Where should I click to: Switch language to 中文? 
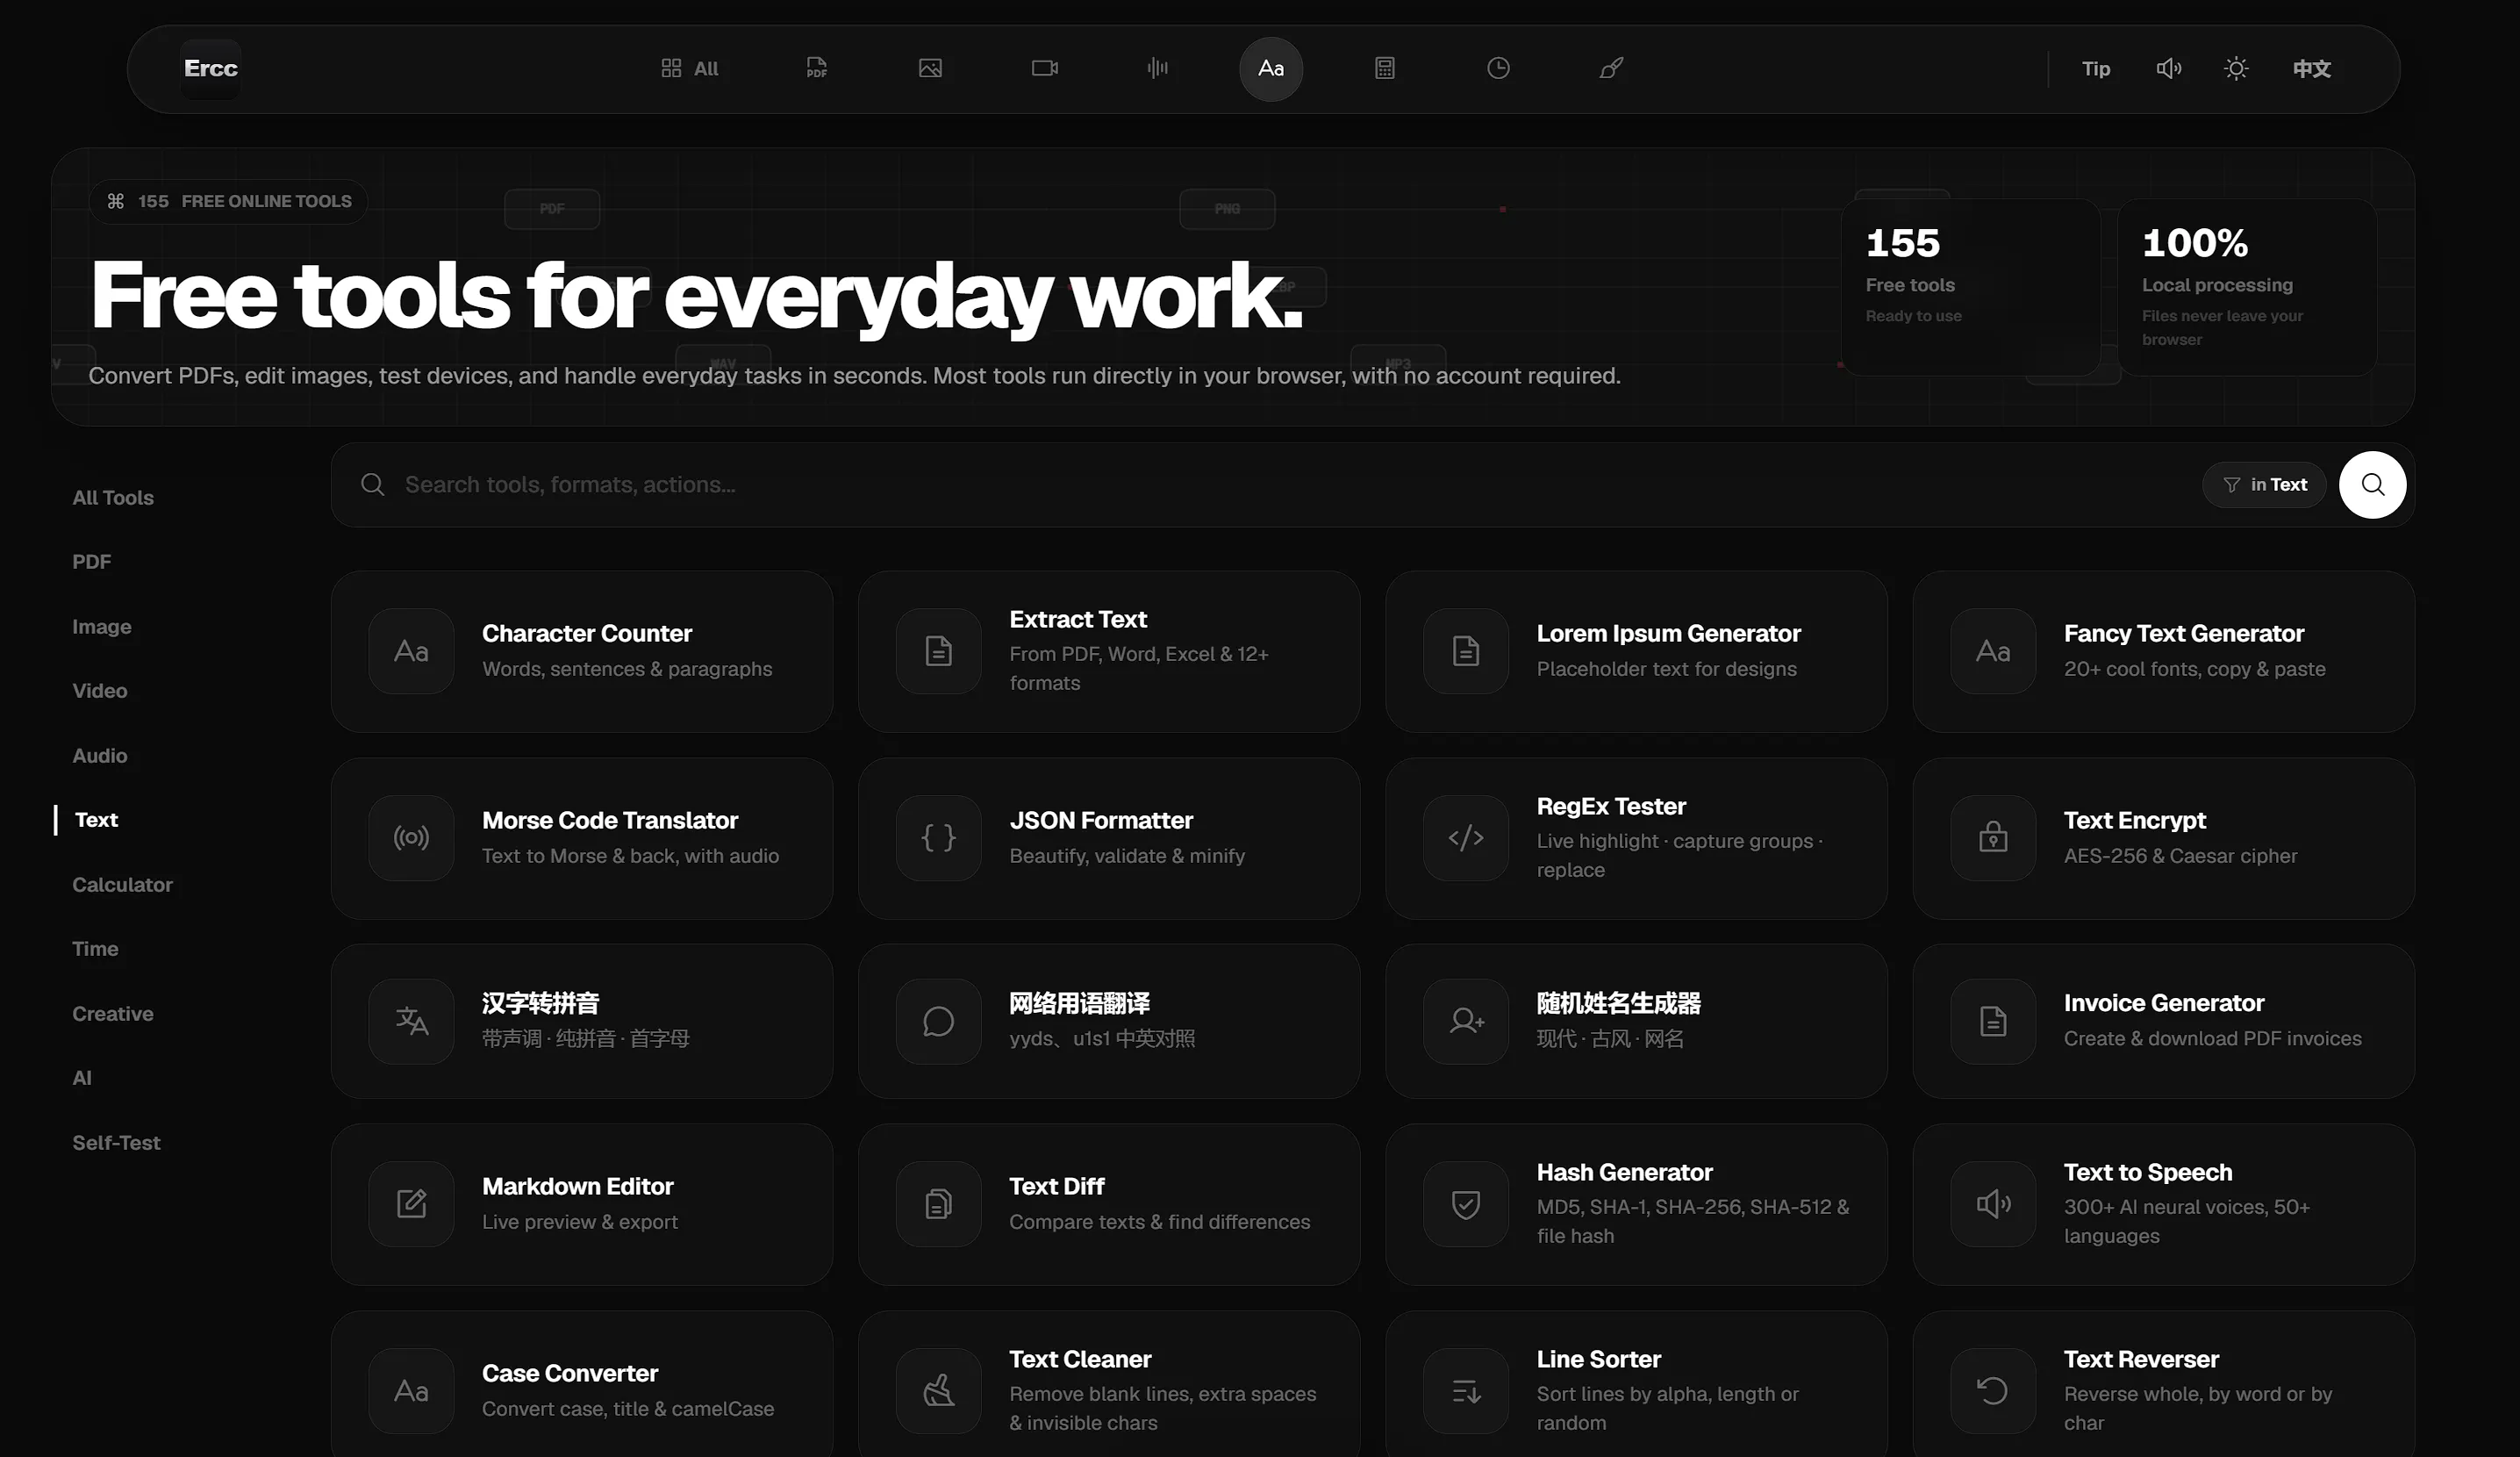[x=2311, y=68]
